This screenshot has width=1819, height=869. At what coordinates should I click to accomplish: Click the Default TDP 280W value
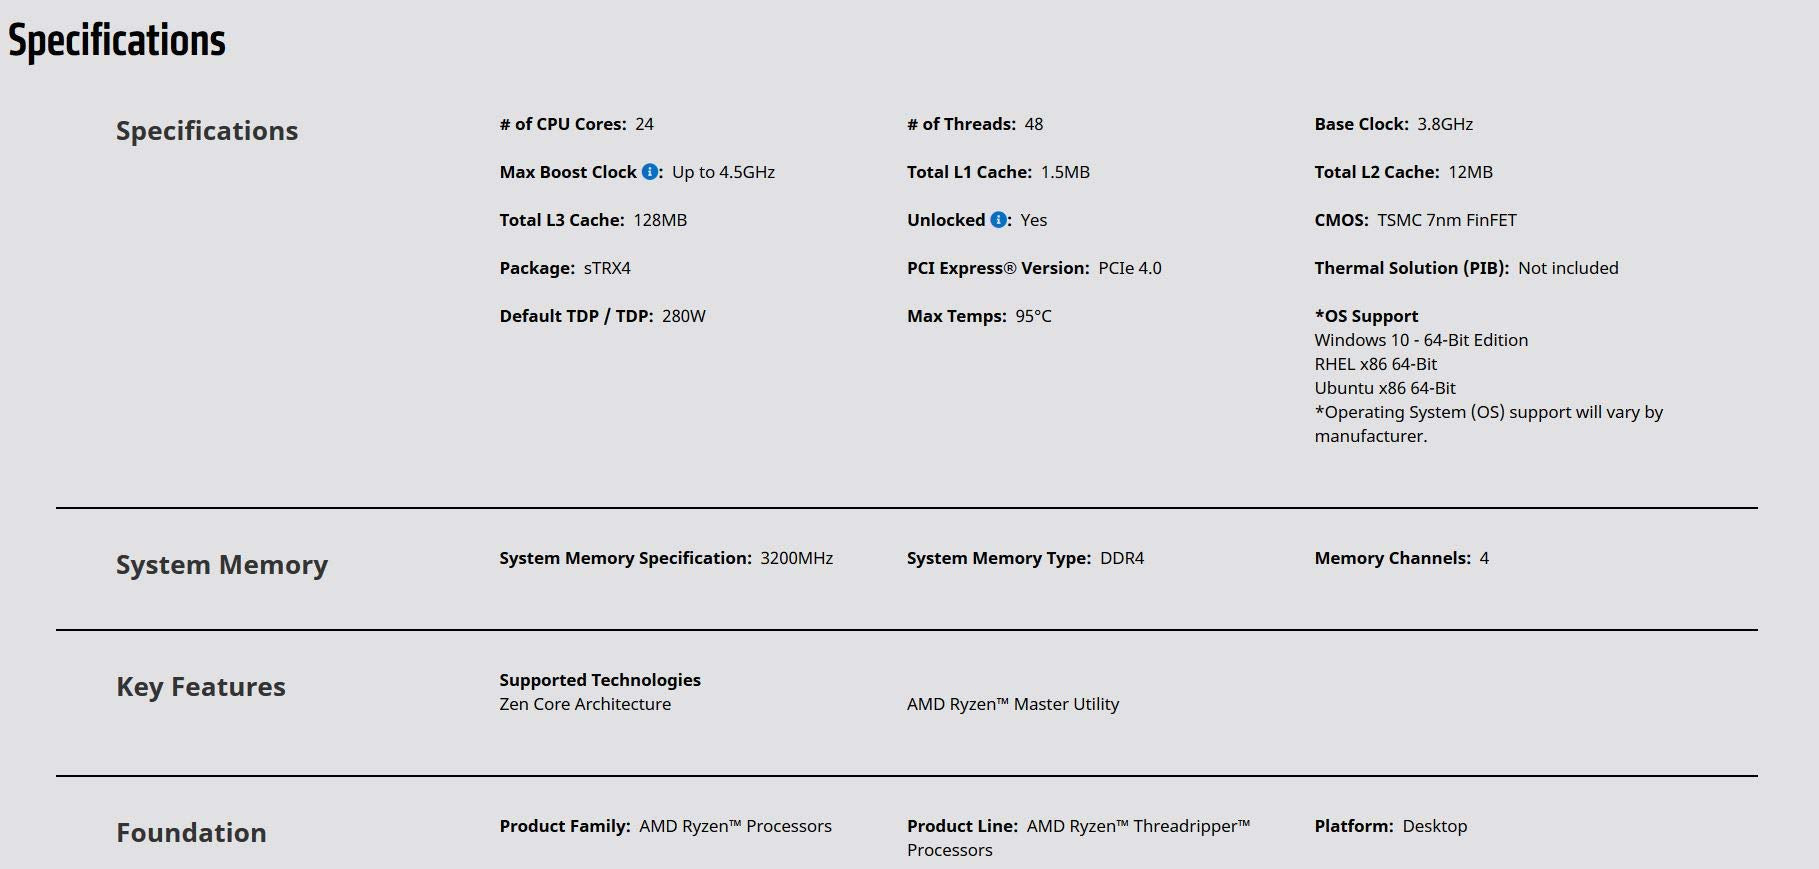point(683,316)
